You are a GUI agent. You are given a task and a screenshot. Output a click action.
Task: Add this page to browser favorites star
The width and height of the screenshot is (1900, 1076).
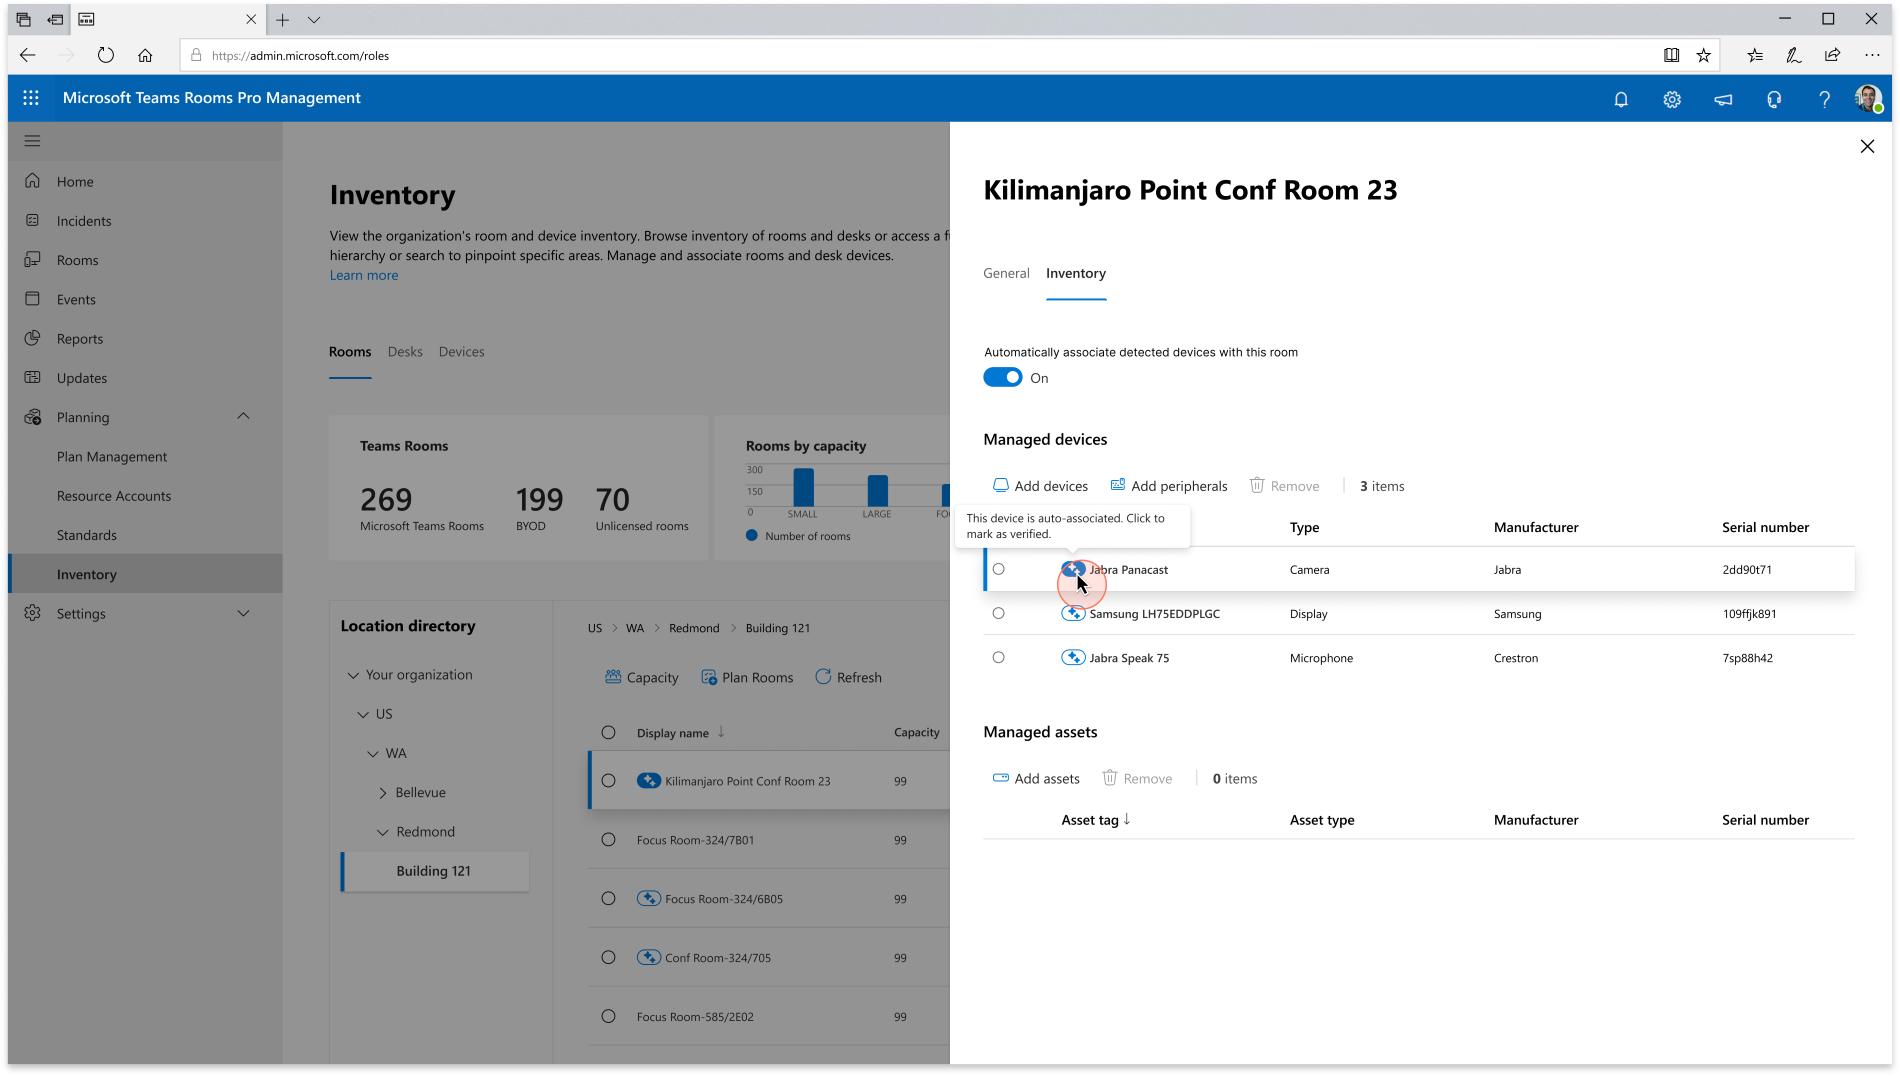[x=1703, y=56]
